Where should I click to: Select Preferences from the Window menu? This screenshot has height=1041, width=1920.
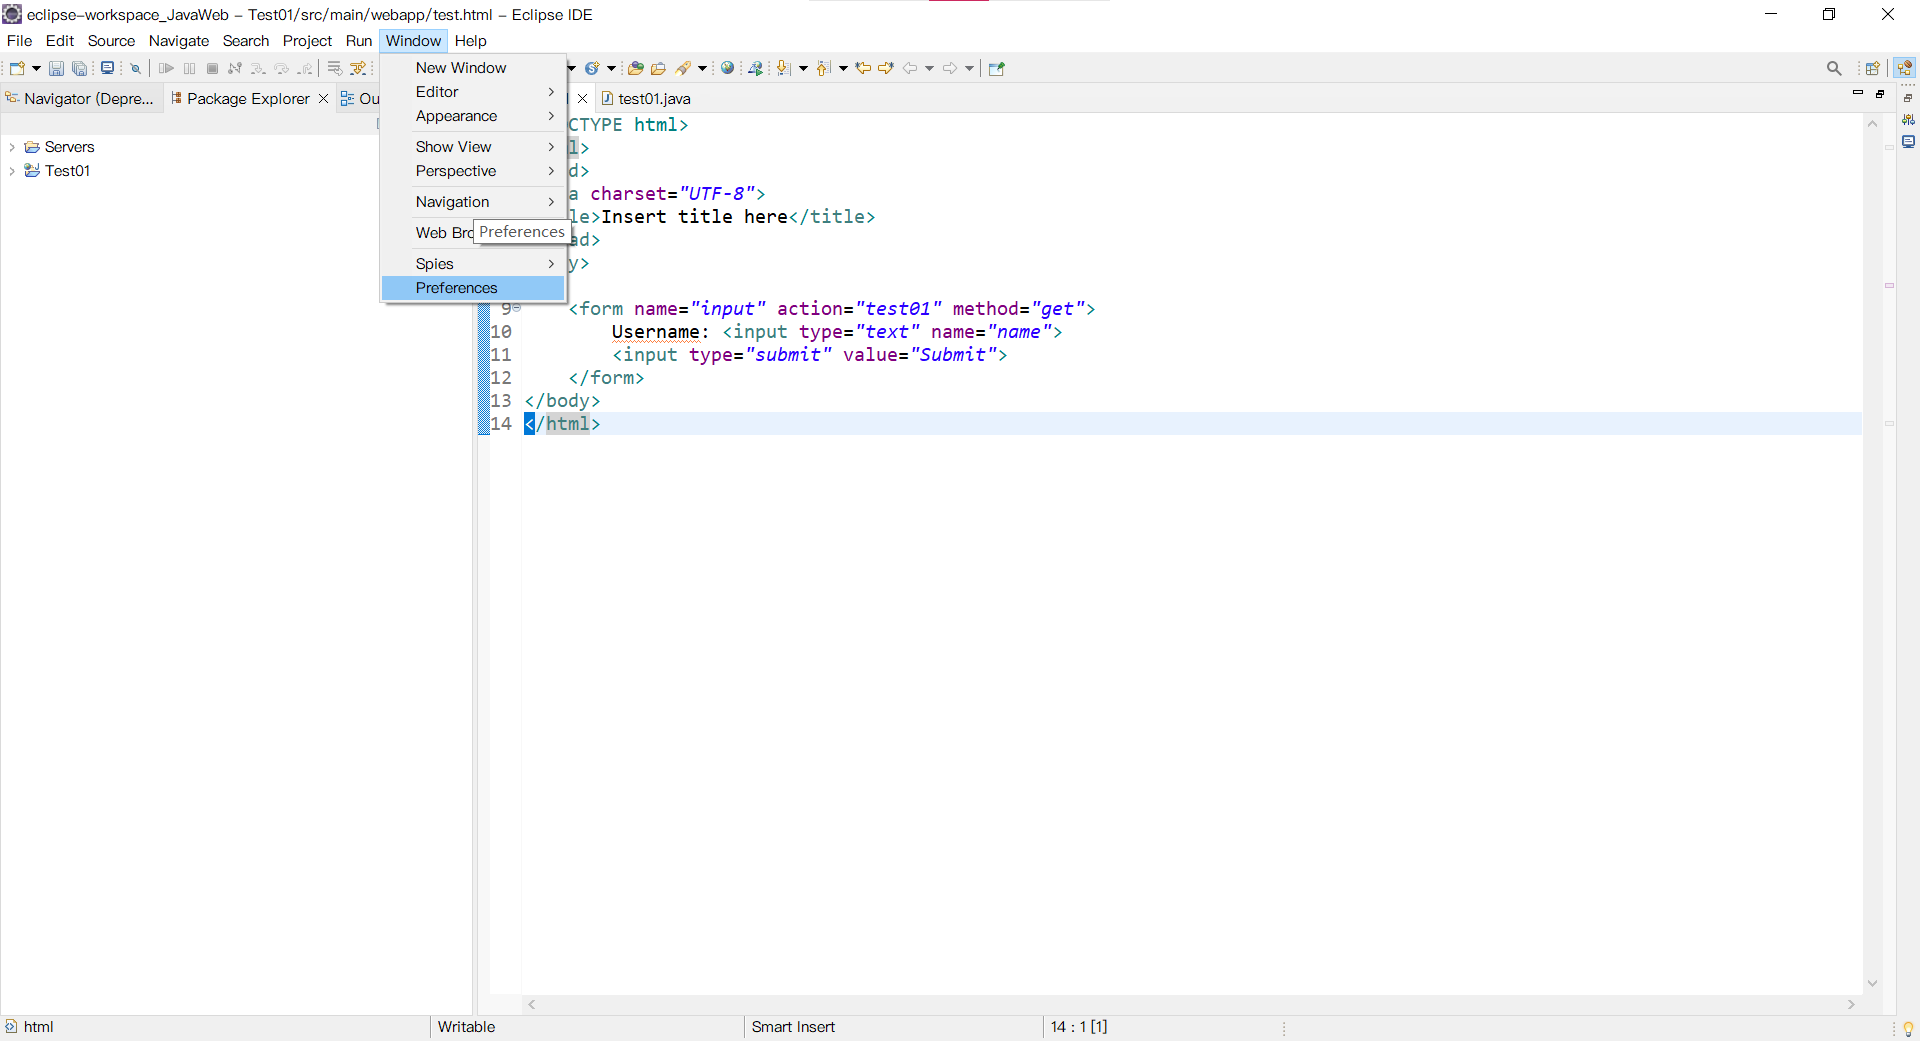(456, 288)
